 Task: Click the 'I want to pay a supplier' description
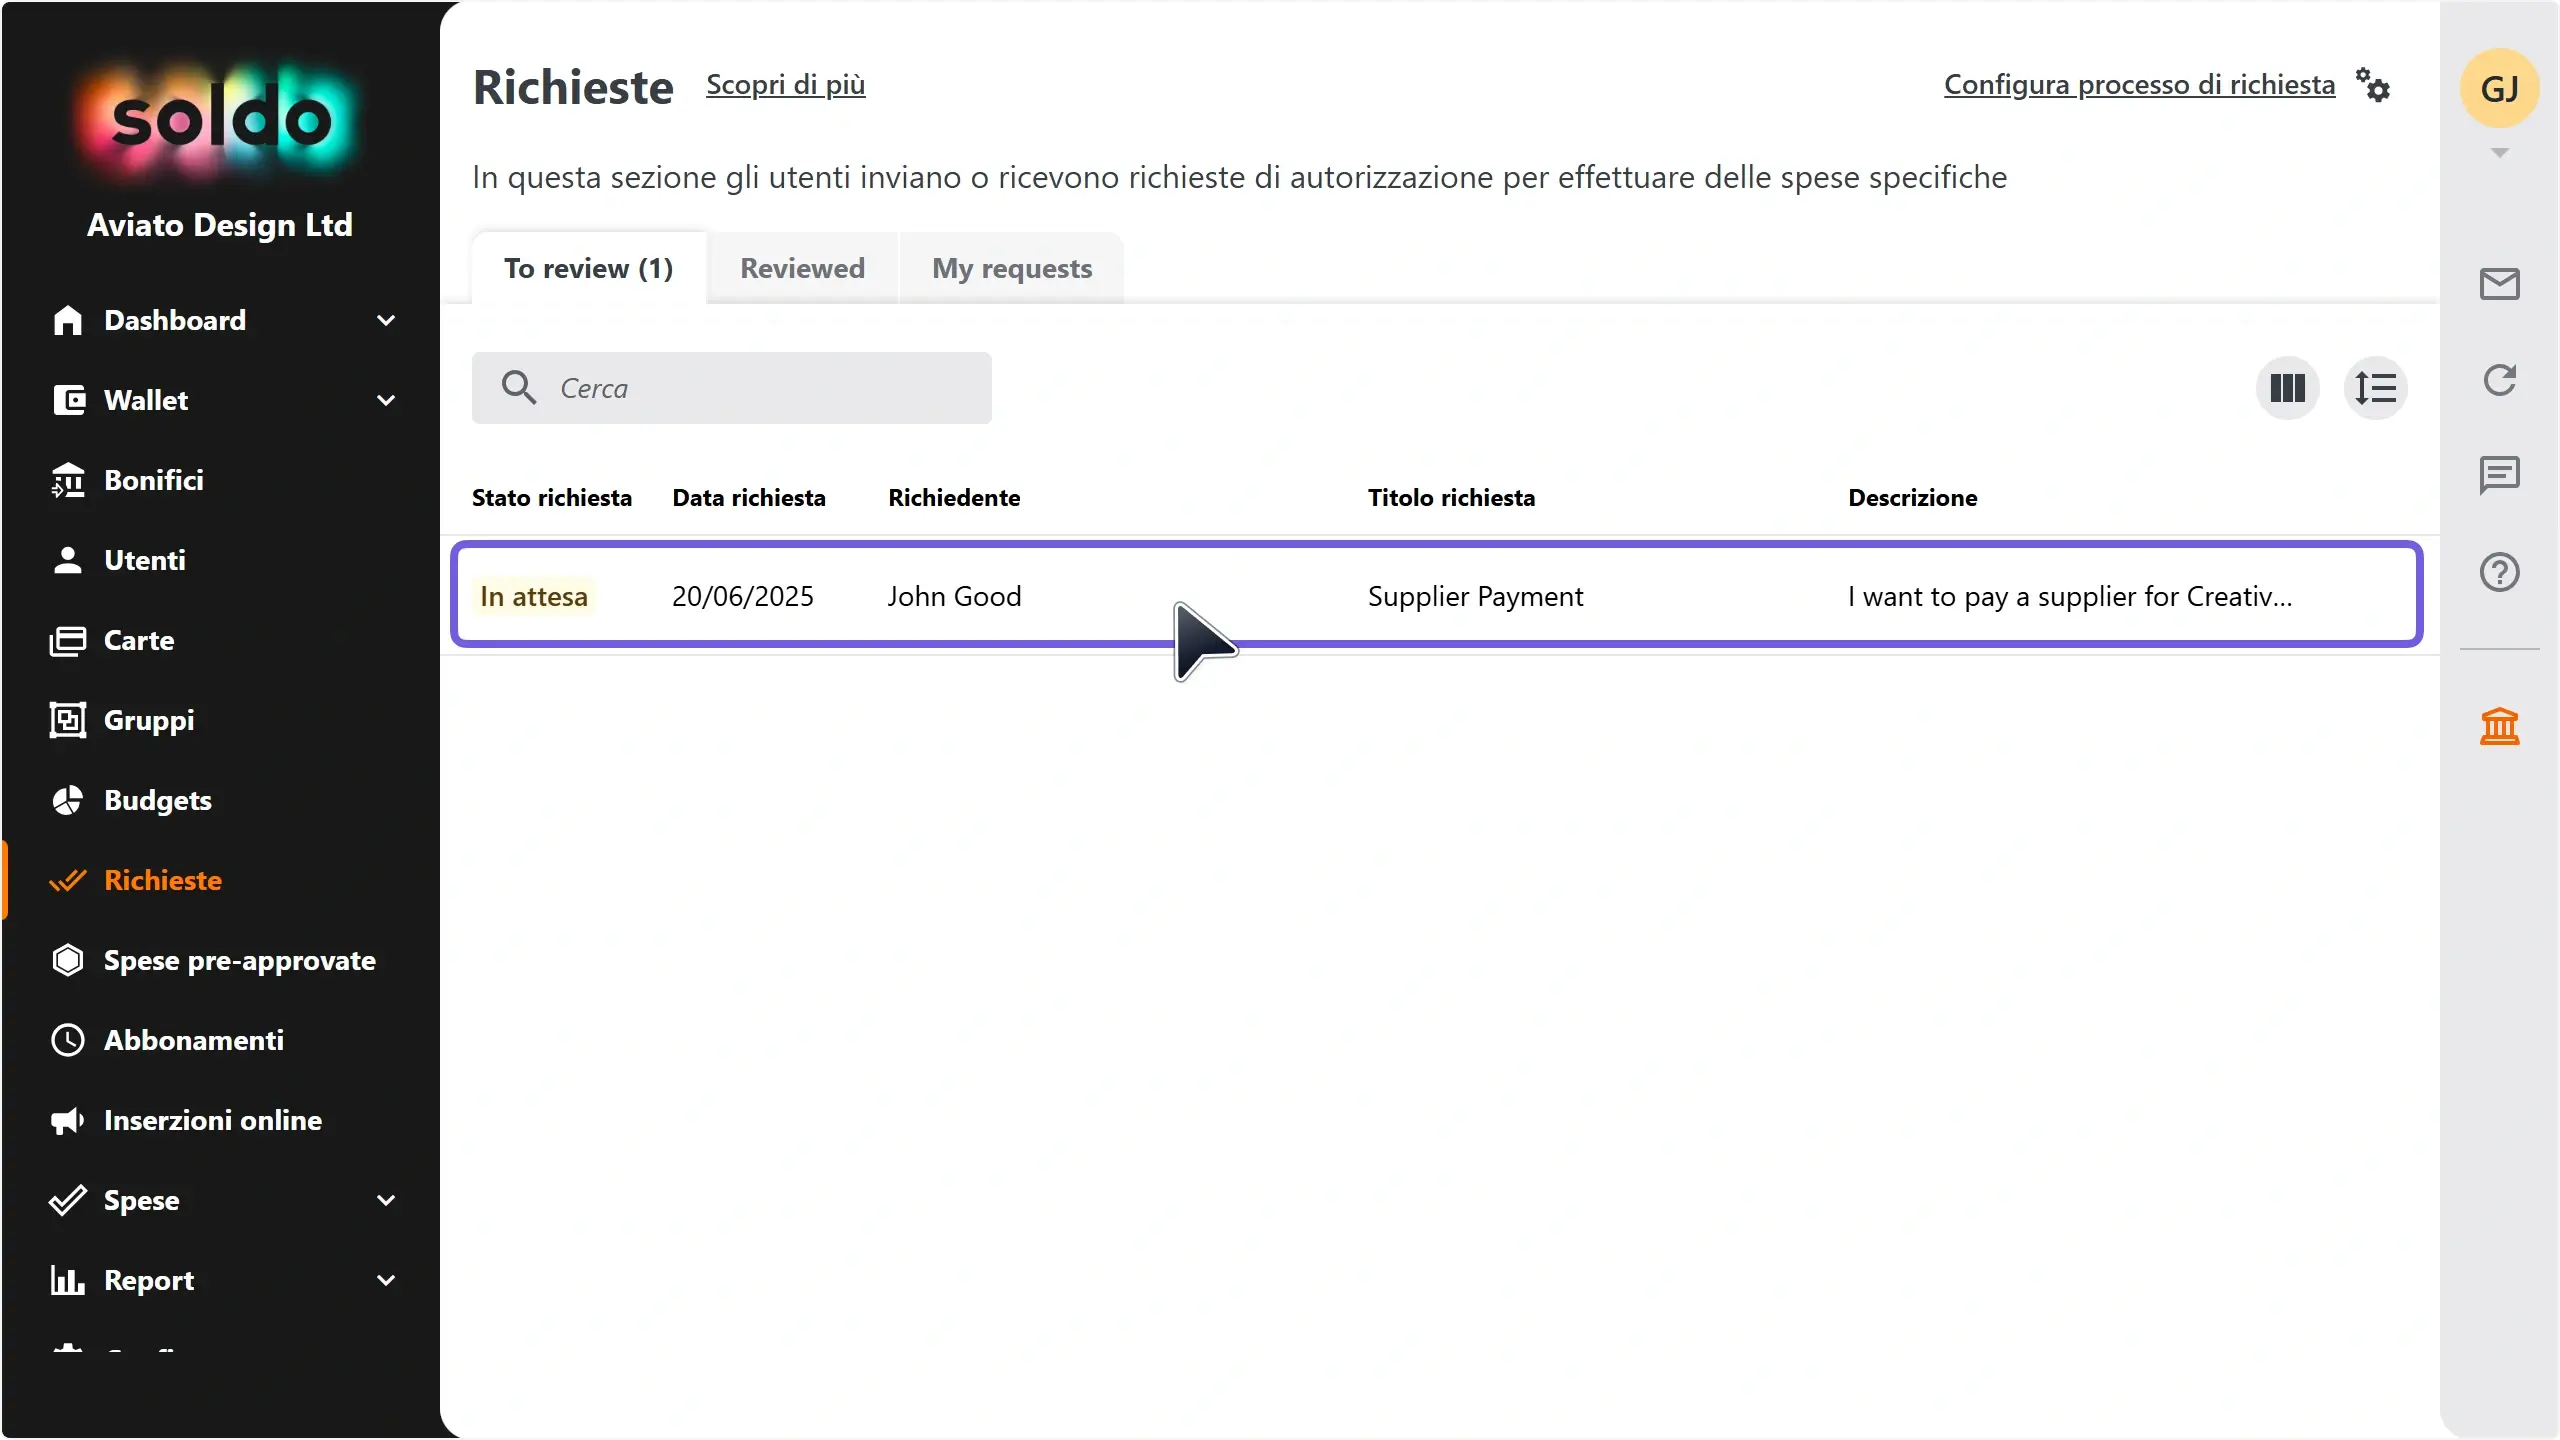[x=2070, y=596]
